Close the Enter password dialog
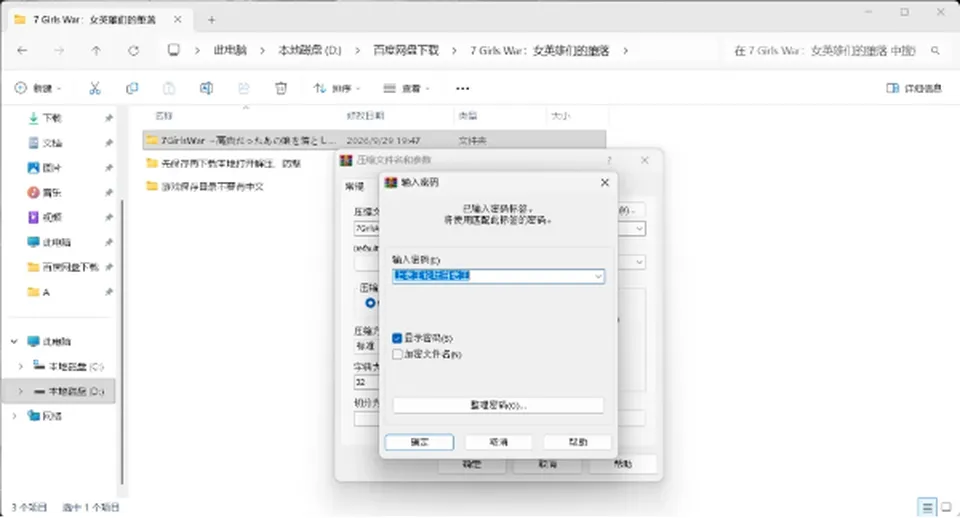Viewport: 960px width, 518px height. pos(604,182)
